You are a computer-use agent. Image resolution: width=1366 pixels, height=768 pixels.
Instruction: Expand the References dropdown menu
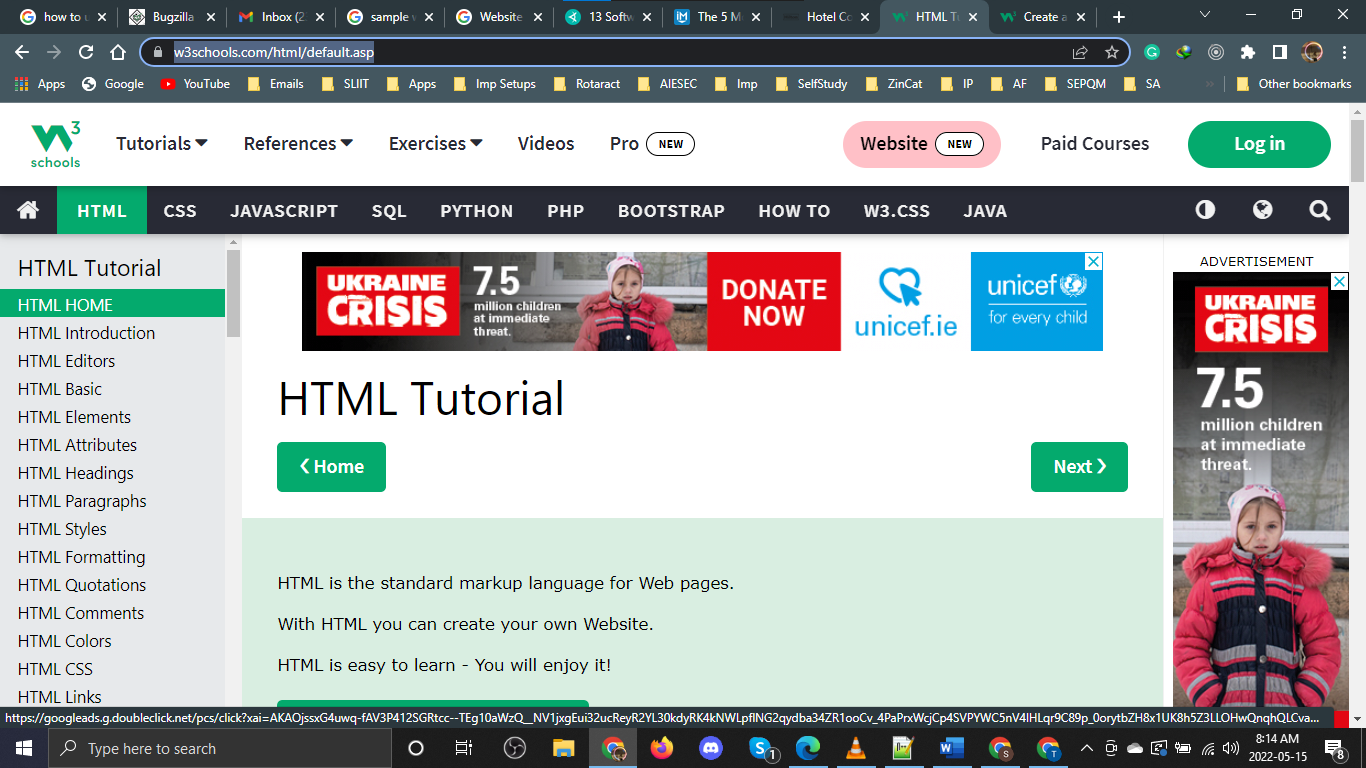pyautogui.click(x=298, y=144)
